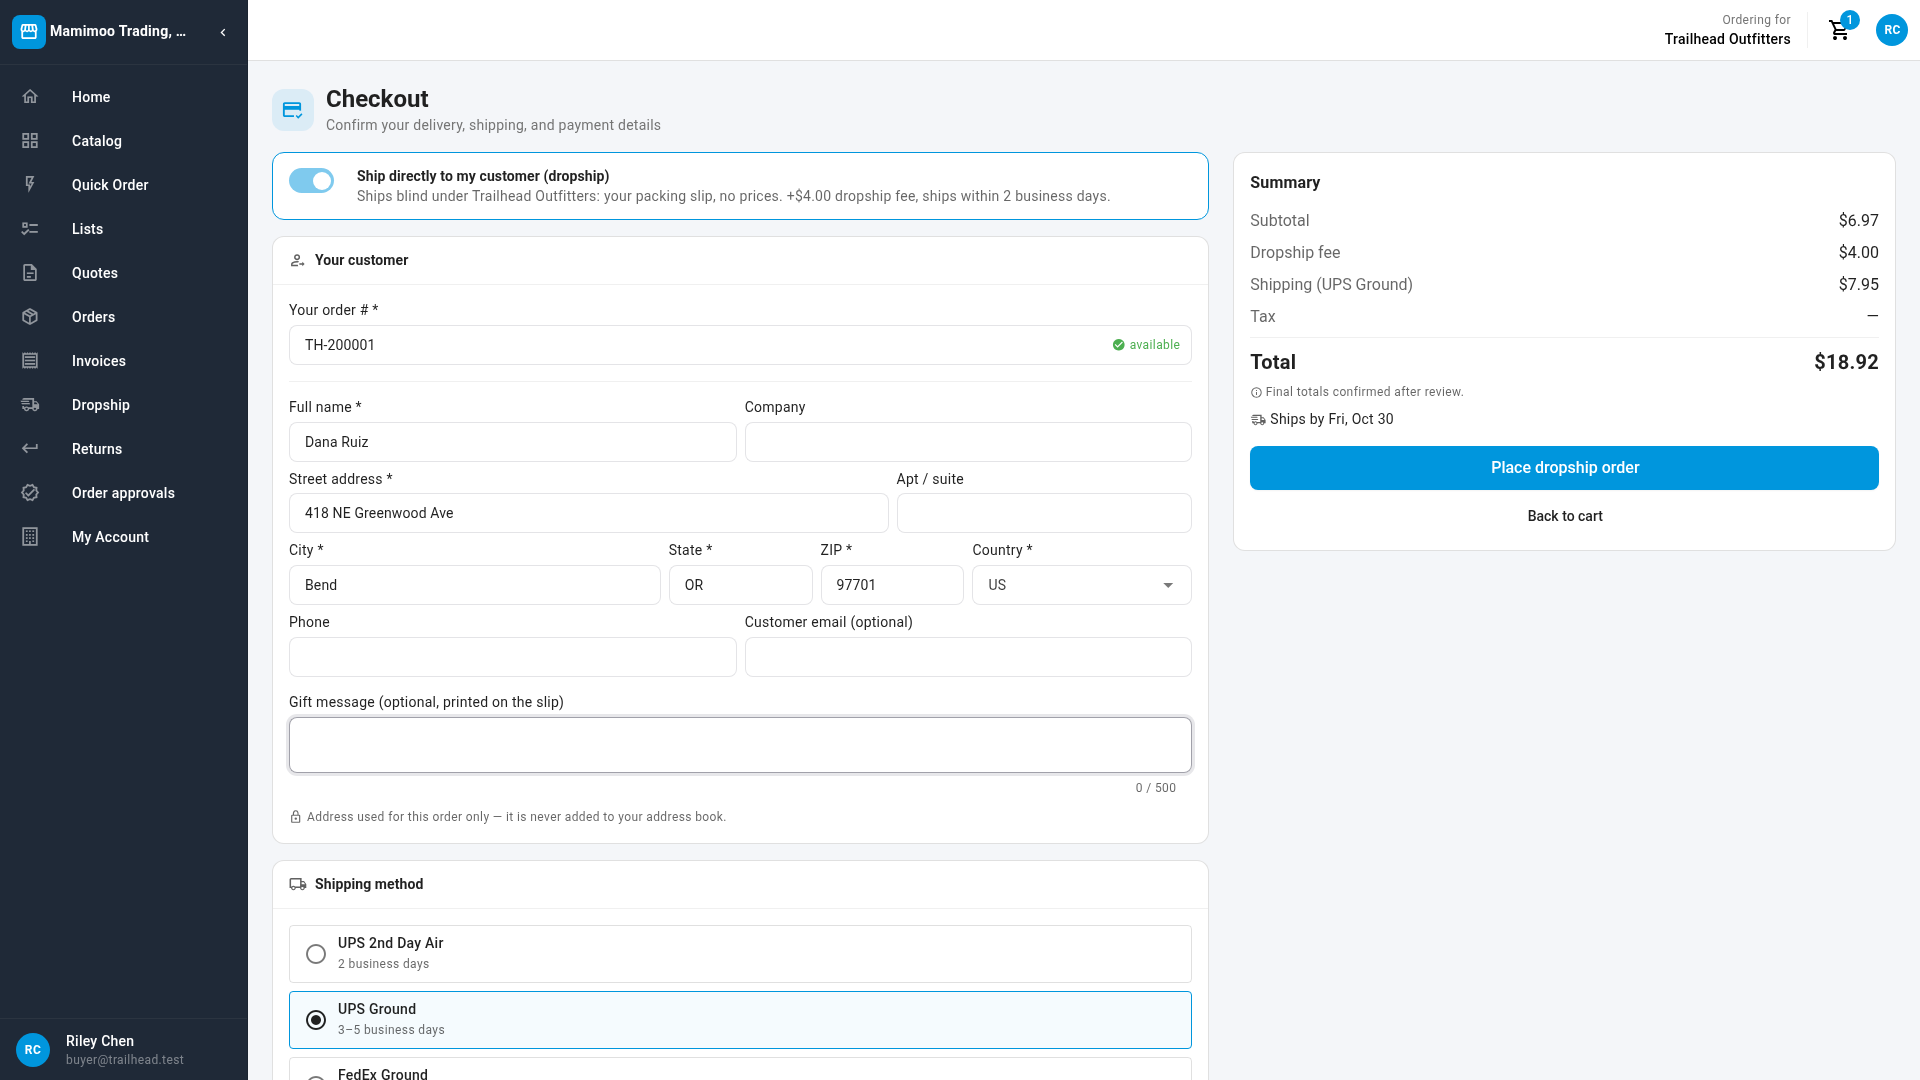Select UPS Ground radio option
The image size is (1920, 1080).
point(316,1020)
